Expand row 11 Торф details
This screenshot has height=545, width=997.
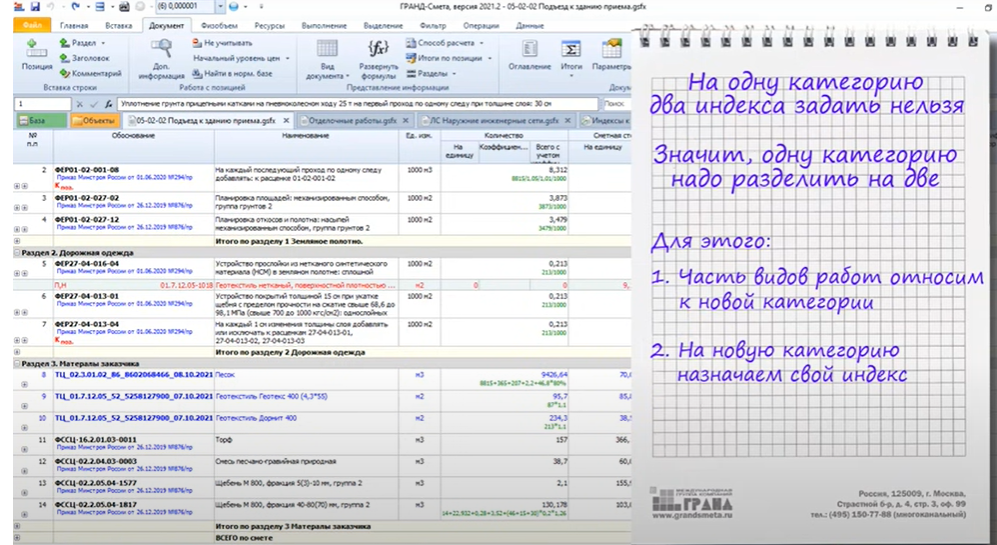24,449
